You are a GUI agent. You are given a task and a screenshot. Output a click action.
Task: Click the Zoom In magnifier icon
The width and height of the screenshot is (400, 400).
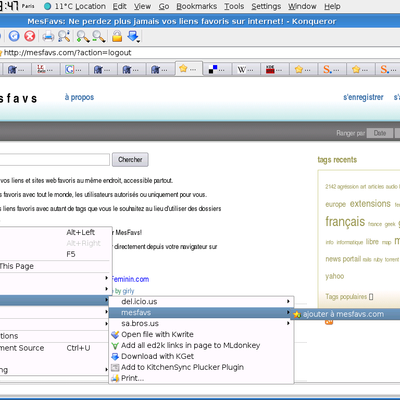click(x=83, y=36)
